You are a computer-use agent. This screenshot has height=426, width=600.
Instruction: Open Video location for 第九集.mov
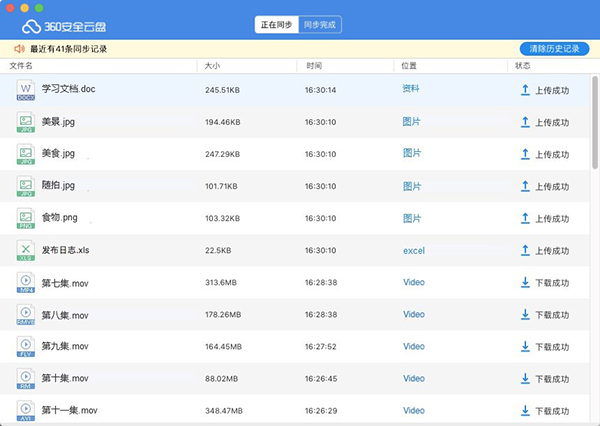(414, 346)
